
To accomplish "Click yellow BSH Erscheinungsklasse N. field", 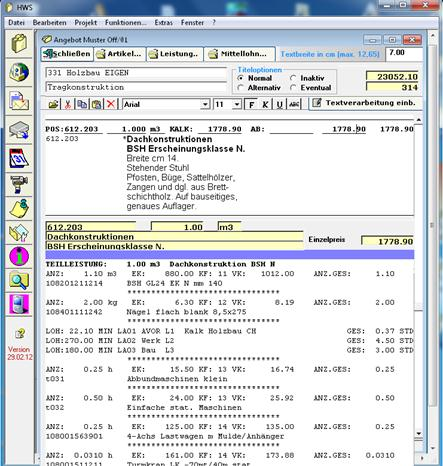I will click(x=174, y=246).
